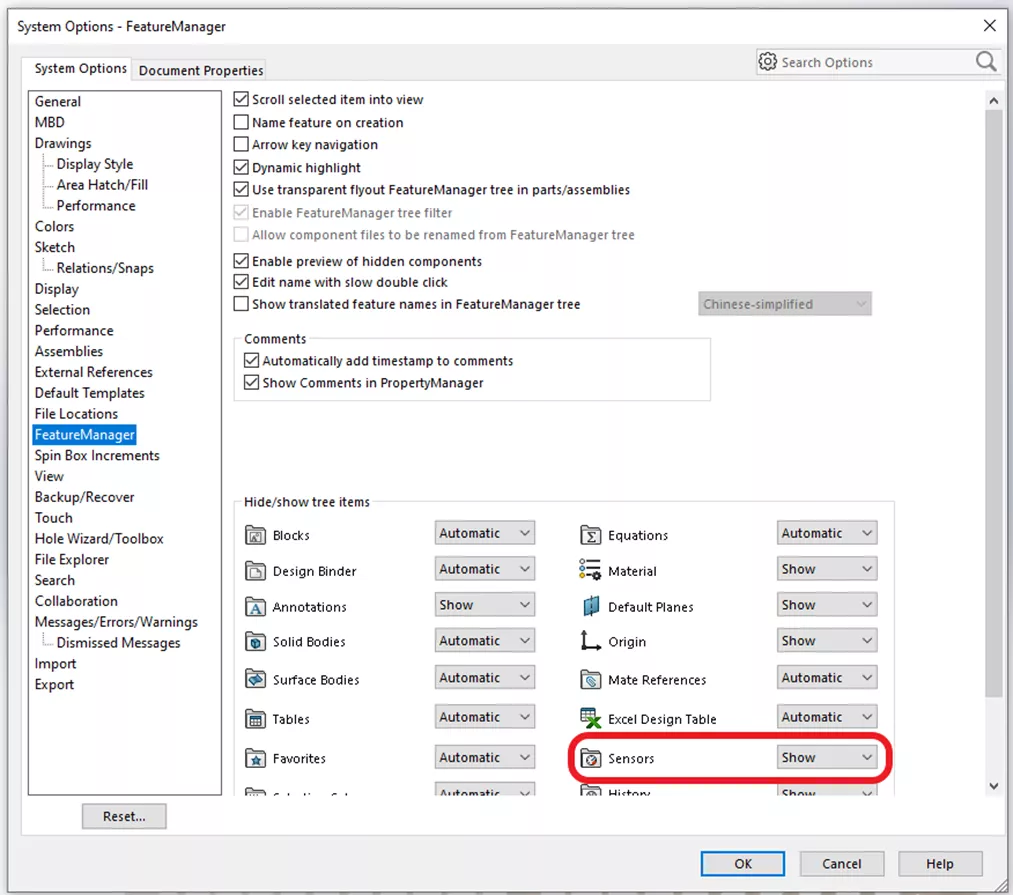The width and height of the screenshot is (1013, 895).
Task: Click the Sensors folder icon
Action: (590, 759)
